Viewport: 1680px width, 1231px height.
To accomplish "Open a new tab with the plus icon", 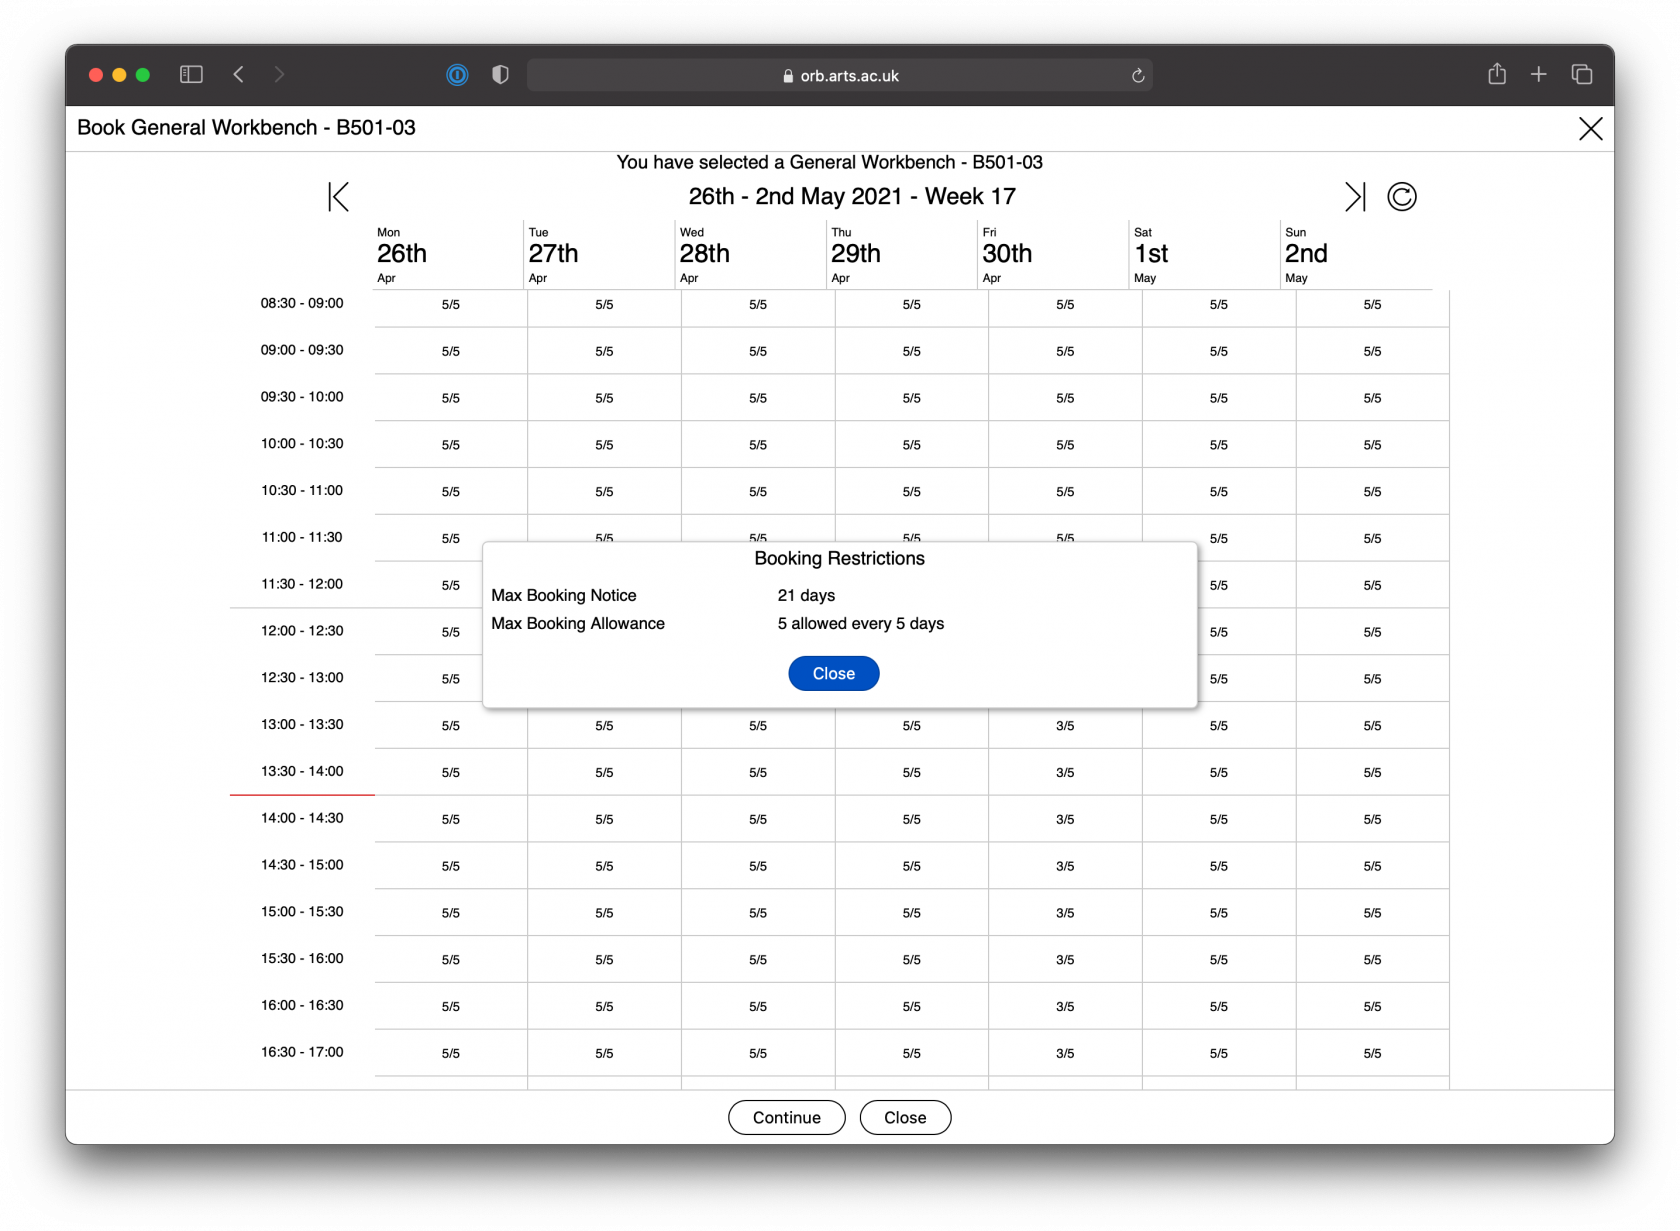I will tap(1539, 74).
